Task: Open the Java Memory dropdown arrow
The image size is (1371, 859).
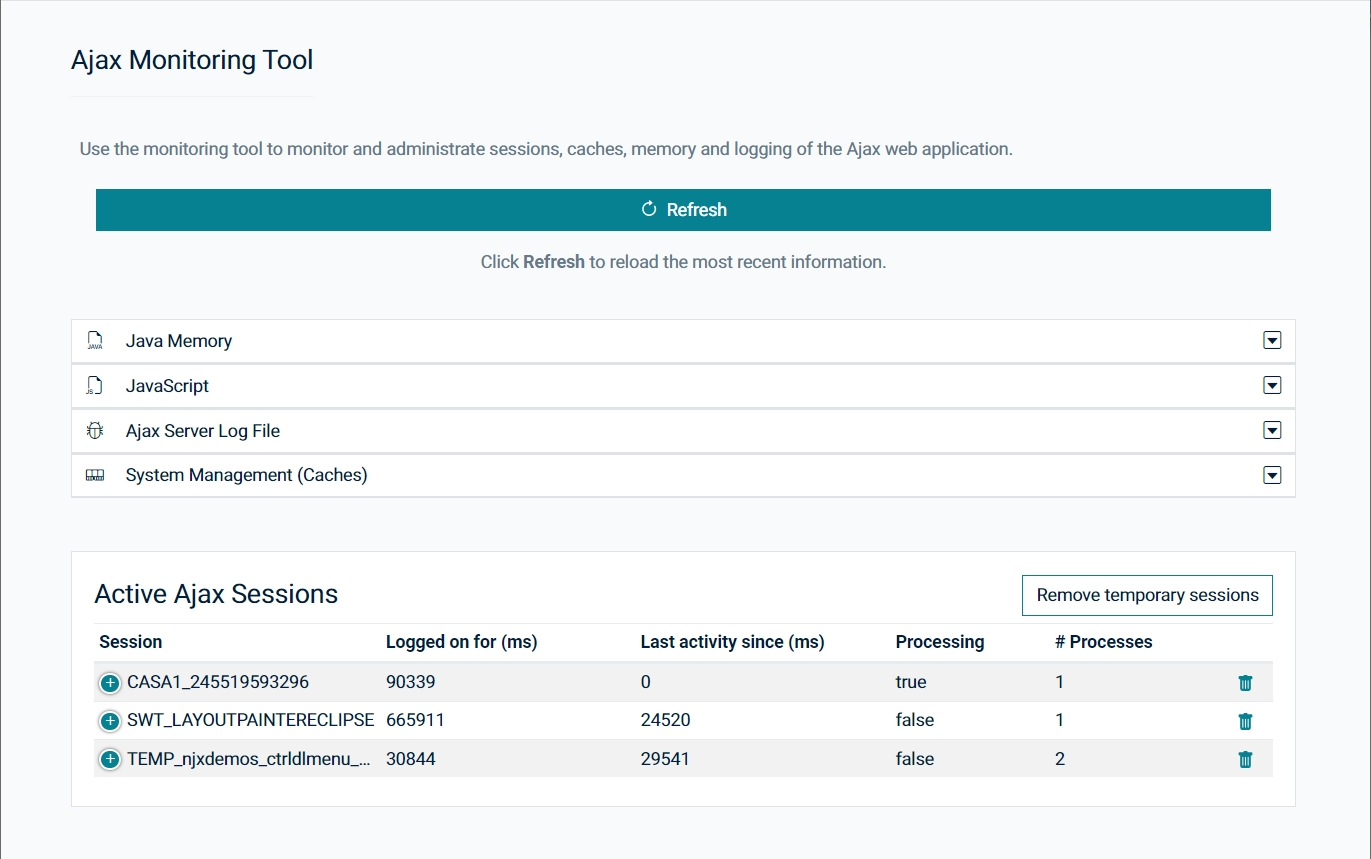Action: pyautogui.click(x=1272, y=340)
